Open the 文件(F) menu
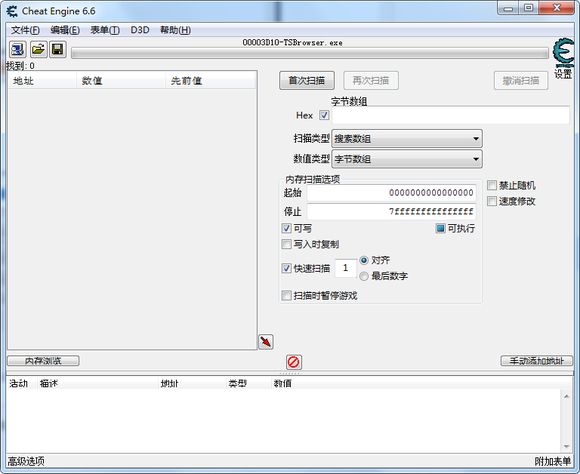Screen dimensions: 580x474 click(x=25, y=30)
